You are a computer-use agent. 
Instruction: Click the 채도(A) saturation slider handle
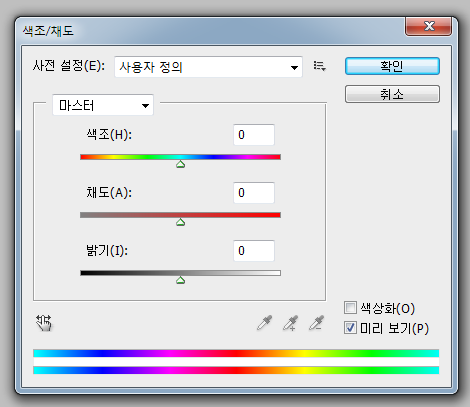[180, 222]
